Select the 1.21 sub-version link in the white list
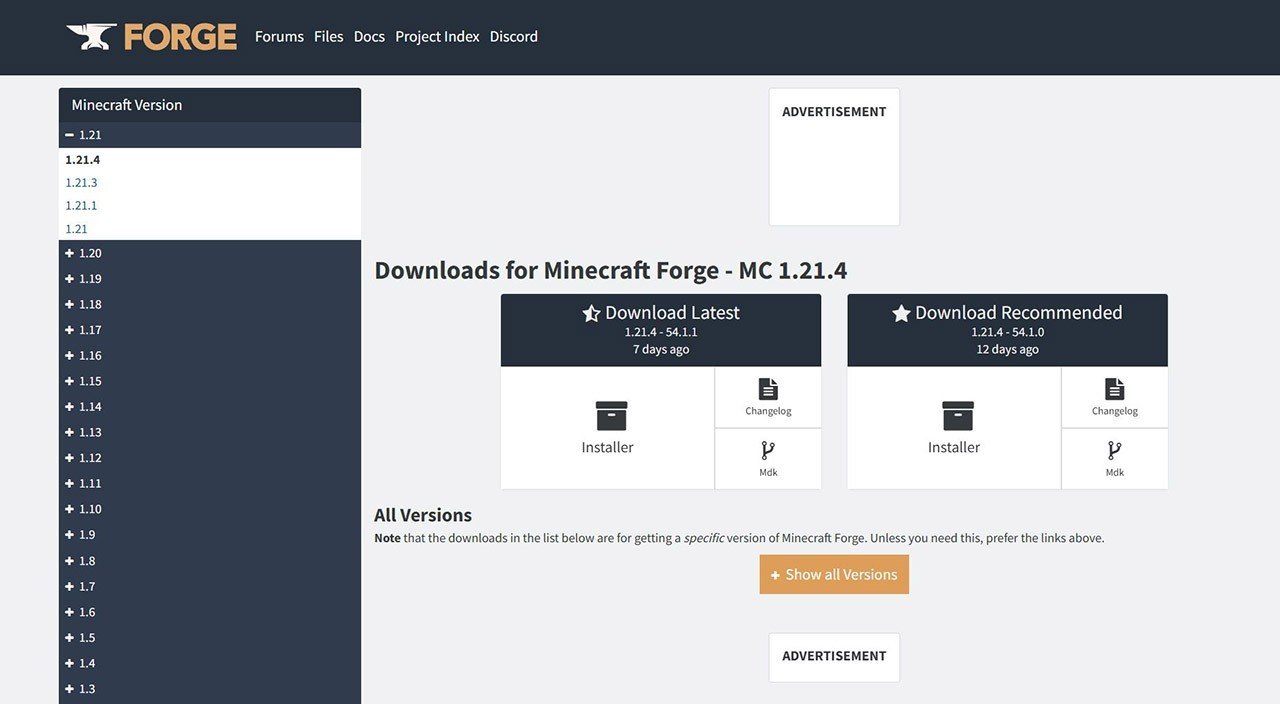1280x704 pixels. point(76,229)
